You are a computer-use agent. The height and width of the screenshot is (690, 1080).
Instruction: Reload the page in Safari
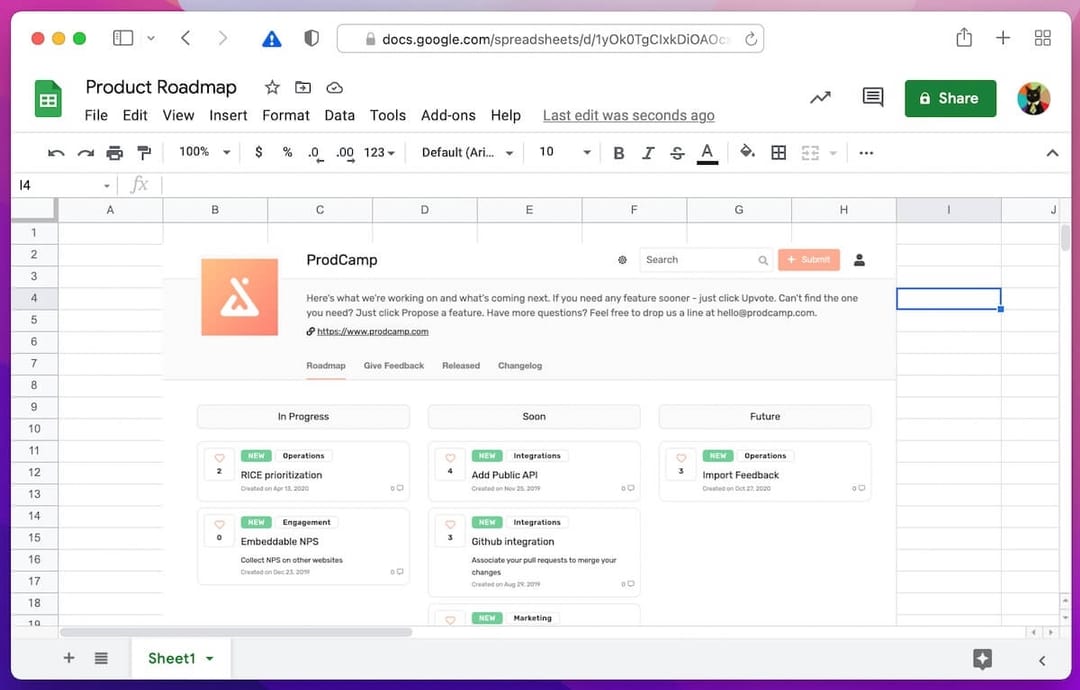click(x=751, y=39)
